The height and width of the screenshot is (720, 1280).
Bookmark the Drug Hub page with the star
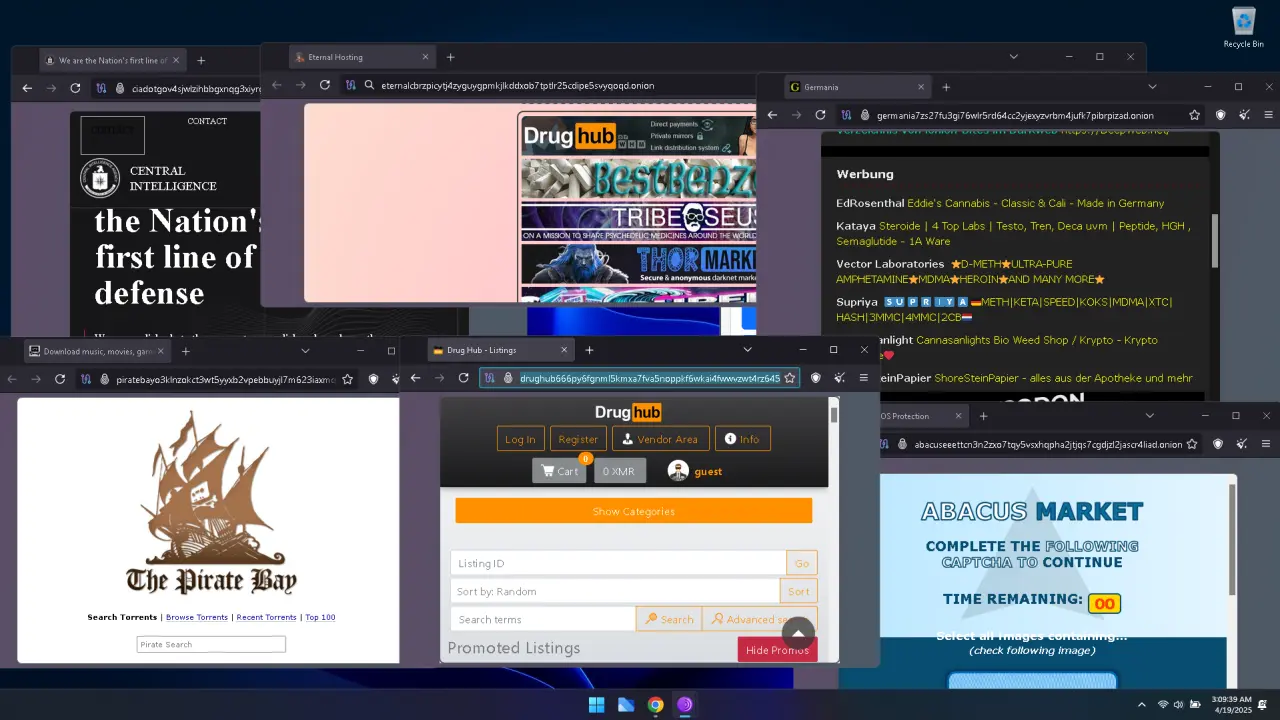click(789, 378)
